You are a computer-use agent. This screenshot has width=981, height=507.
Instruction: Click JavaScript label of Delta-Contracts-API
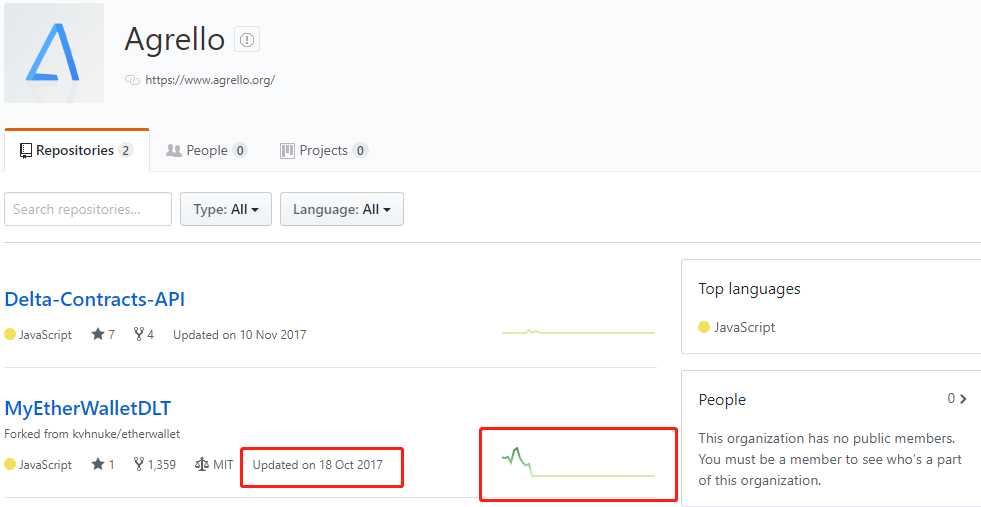[45, 335]
